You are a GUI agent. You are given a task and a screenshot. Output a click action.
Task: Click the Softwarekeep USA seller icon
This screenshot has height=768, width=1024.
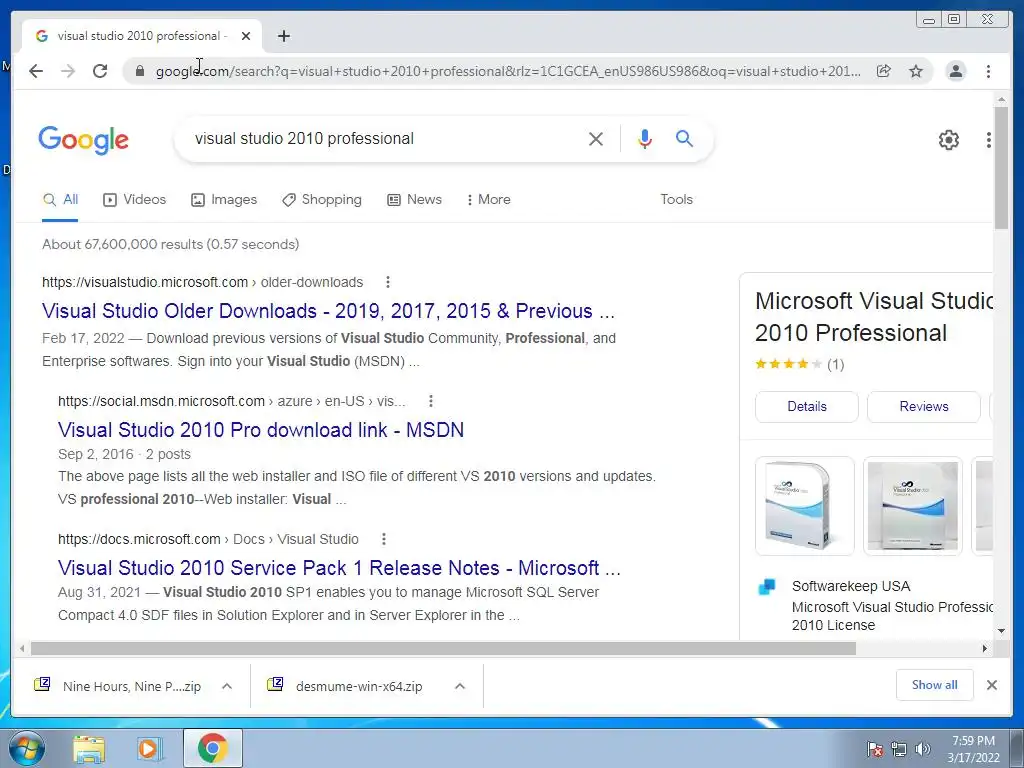tap(767, 587)
